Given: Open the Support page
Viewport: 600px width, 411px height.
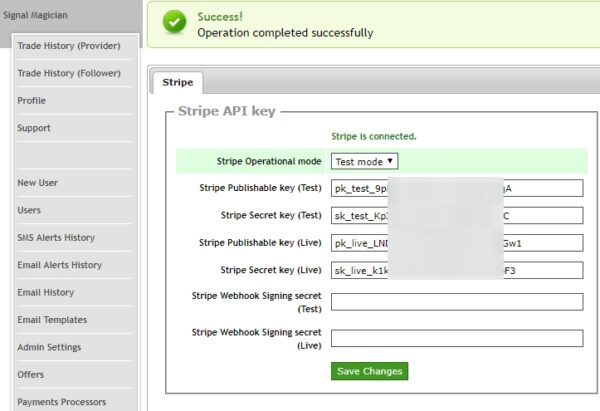Looking at the screenshot, I should 34,128.
